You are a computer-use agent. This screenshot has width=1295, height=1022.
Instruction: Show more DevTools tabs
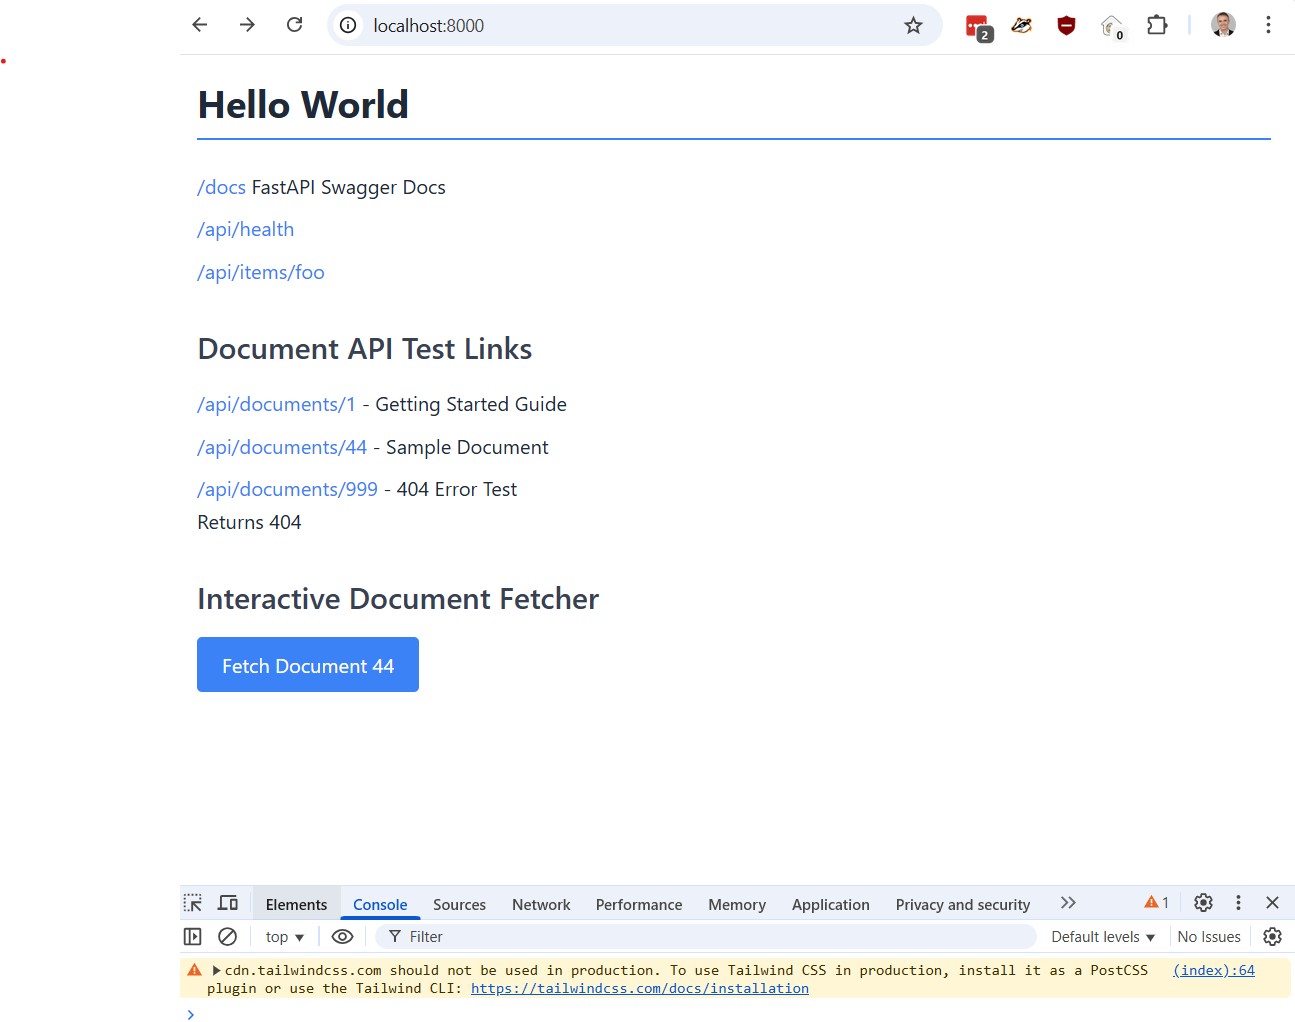tap(1068, 903)
